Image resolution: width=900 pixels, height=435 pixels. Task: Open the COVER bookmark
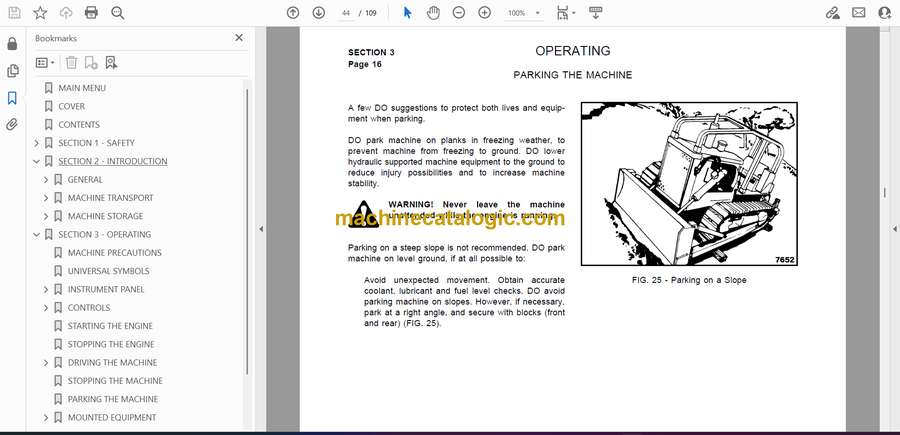tap(72, 106)
